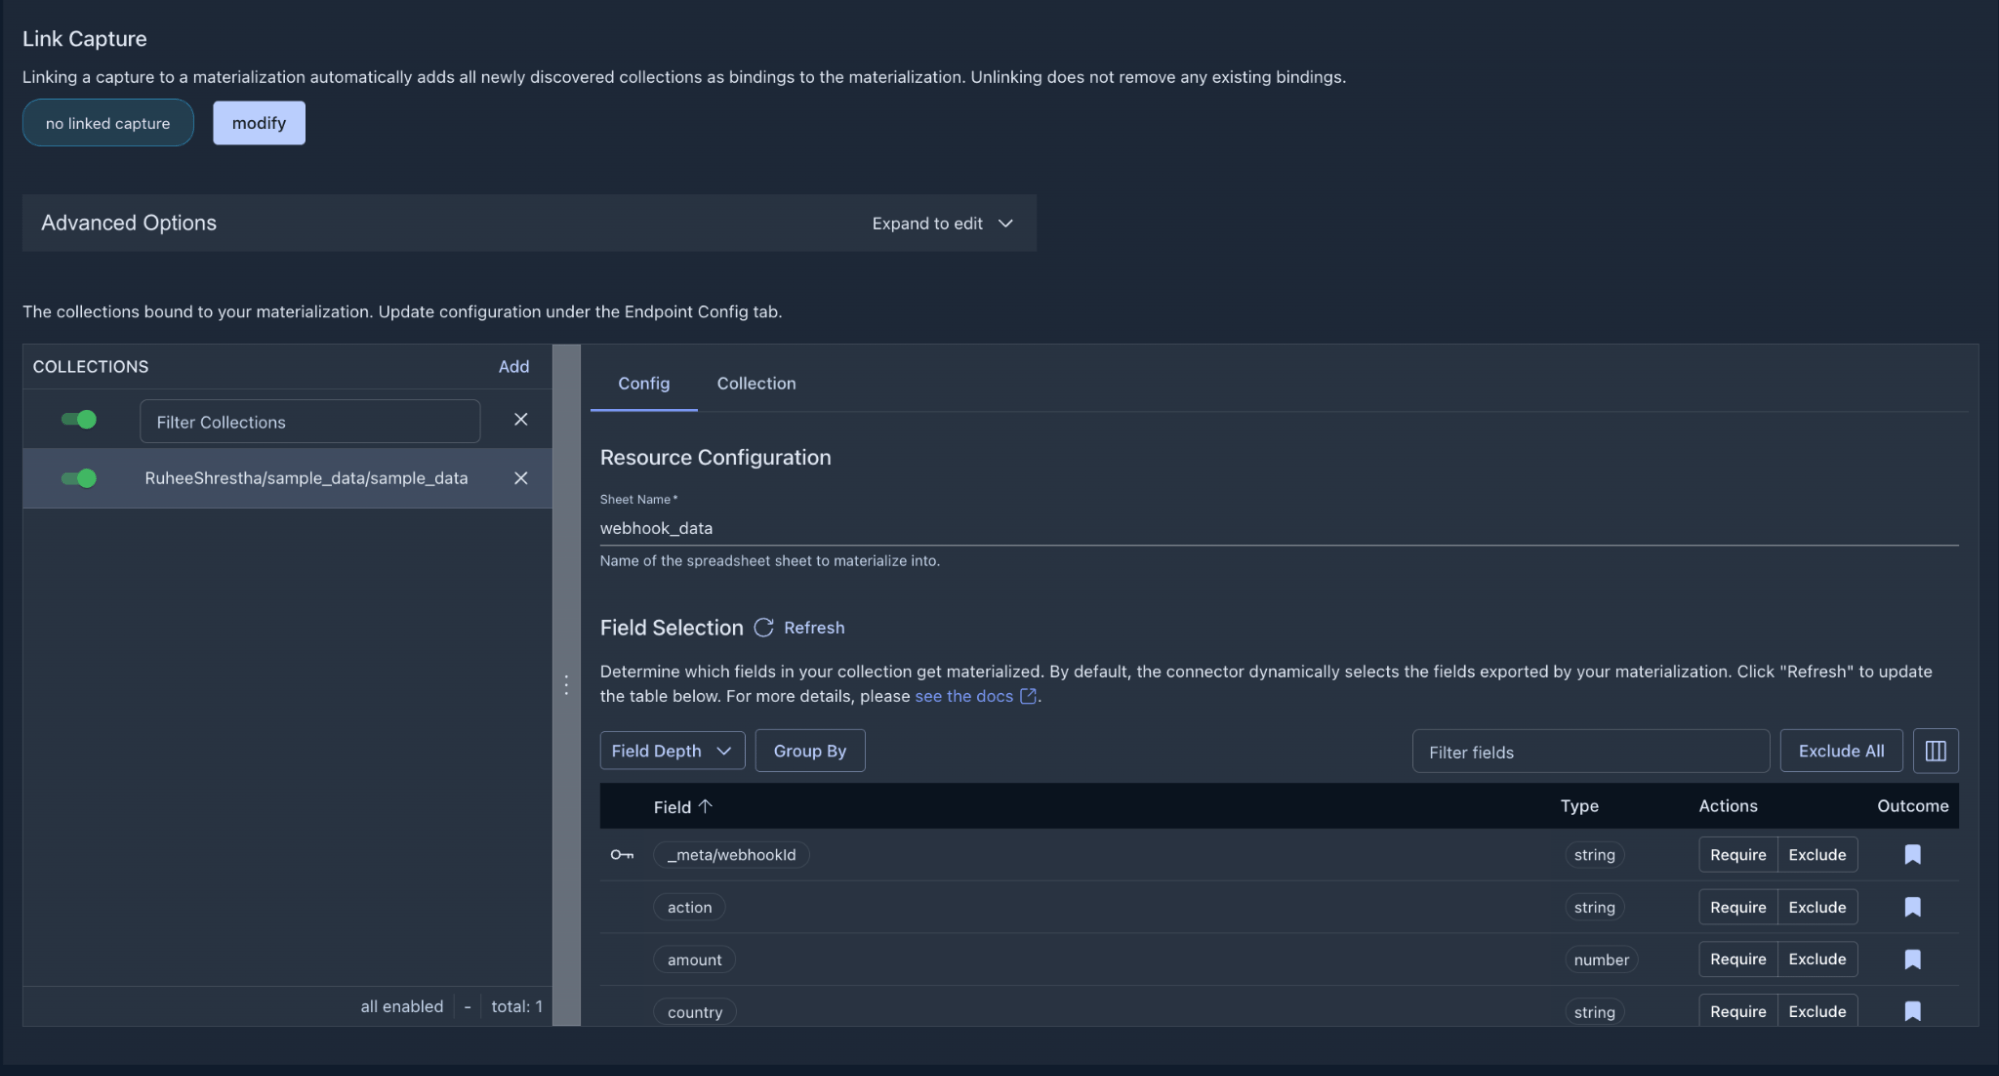1999x1076 pixels.
Task: Click the vertical dots panel resize handle
Action: click(566, 685)
